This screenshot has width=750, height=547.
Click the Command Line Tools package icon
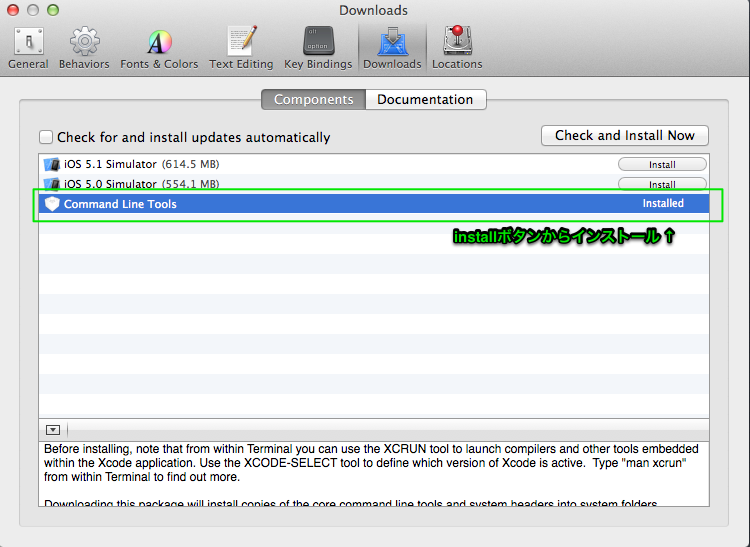52,204
